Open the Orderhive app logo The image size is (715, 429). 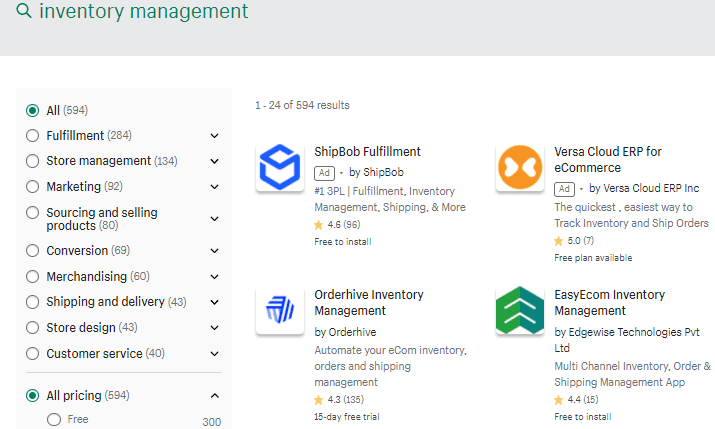click(x=280, y=310)
